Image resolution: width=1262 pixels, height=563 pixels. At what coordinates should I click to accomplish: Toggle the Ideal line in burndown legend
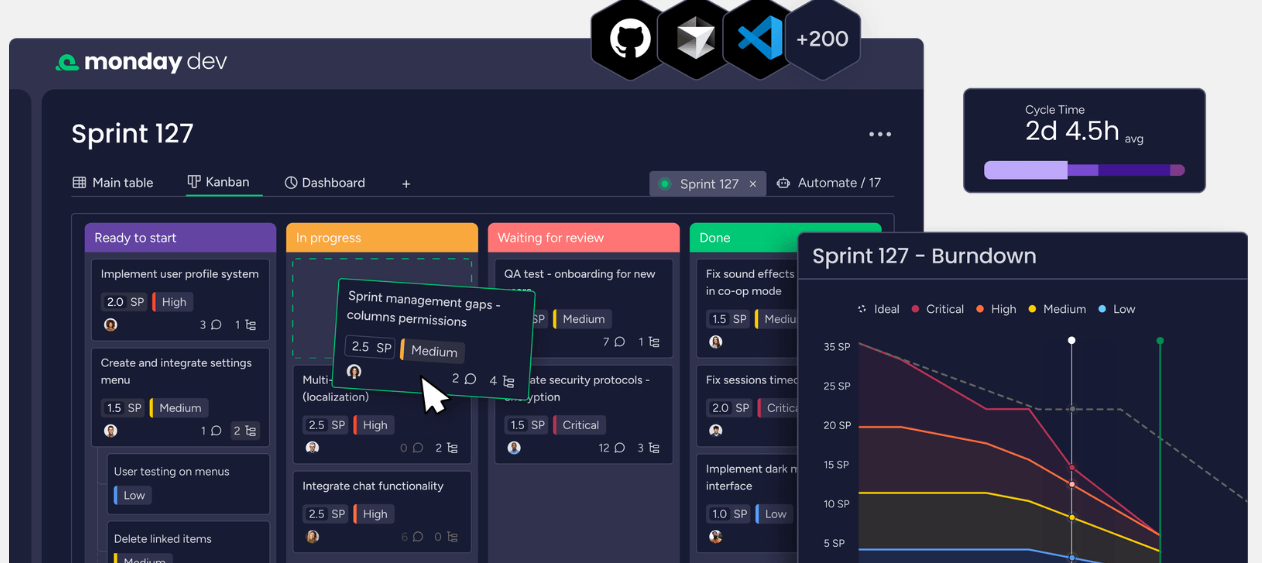pos(879,309)
